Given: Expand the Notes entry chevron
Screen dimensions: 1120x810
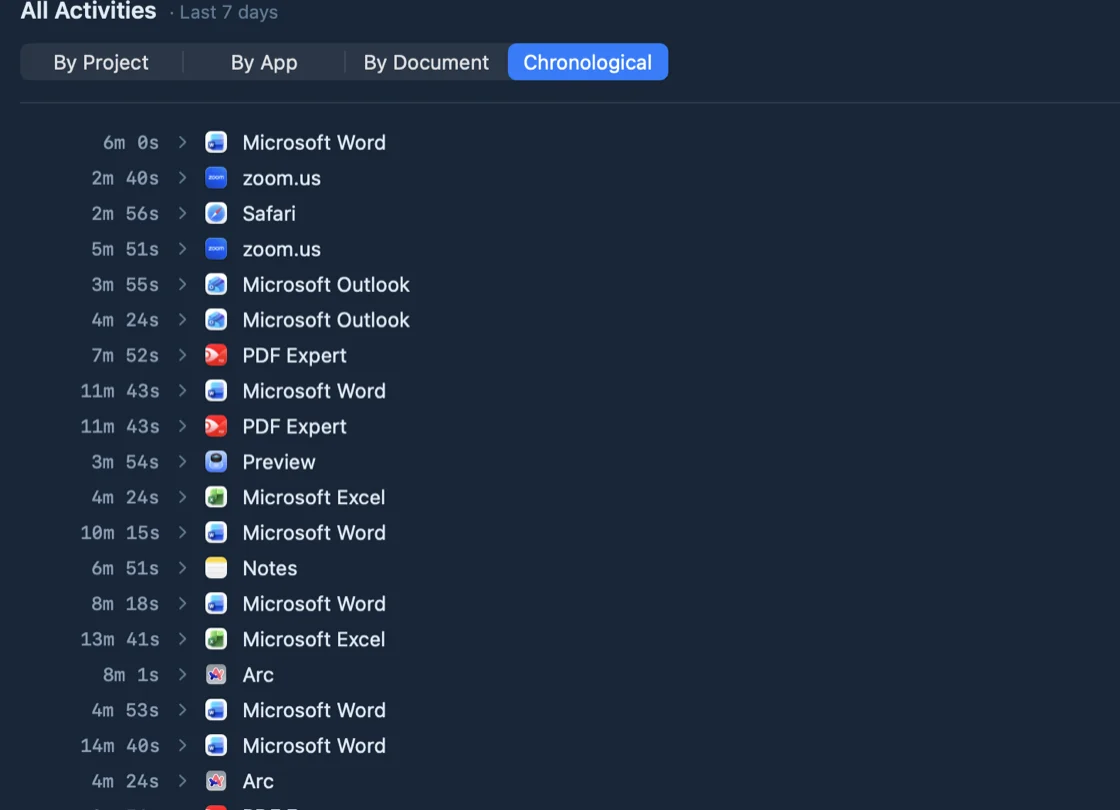Looking at the screenshot, I should click(x=182, y=568).
